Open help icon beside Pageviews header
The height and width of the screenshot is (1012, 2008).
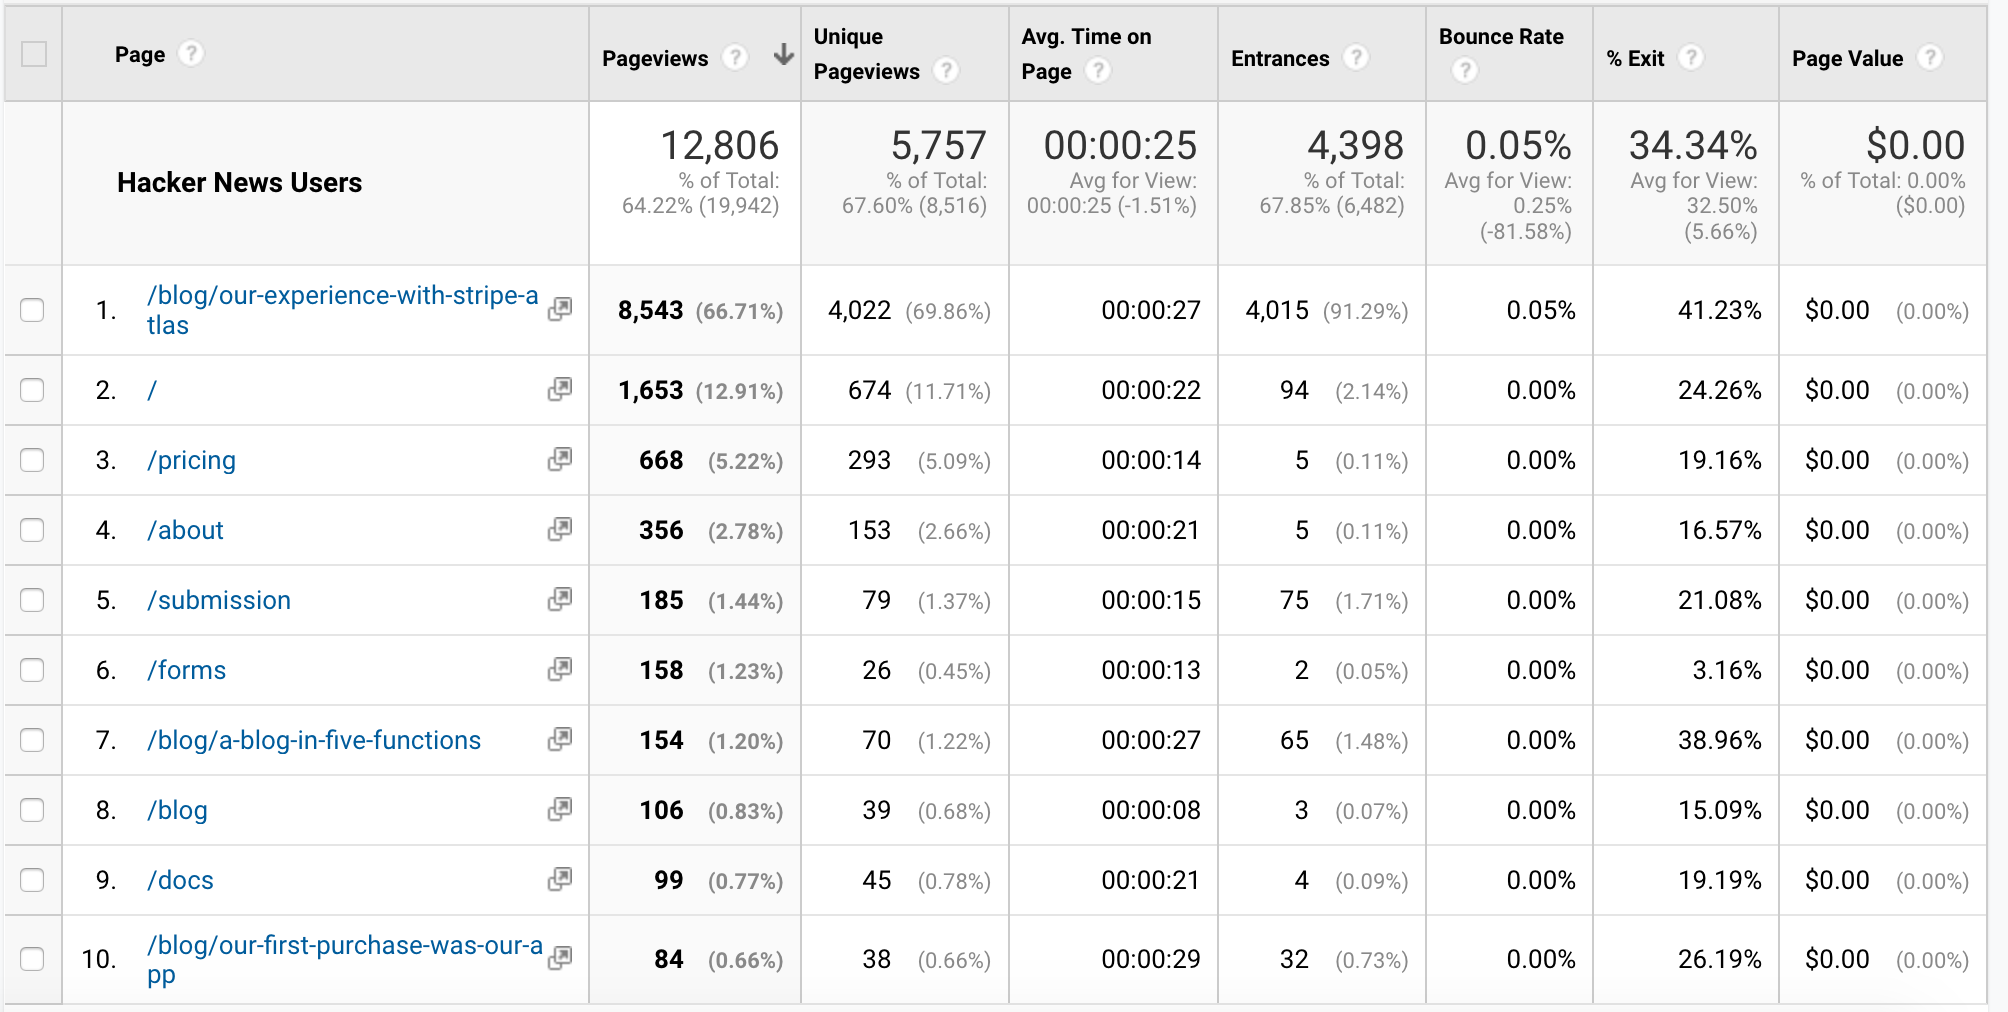[x=735, y=58]
